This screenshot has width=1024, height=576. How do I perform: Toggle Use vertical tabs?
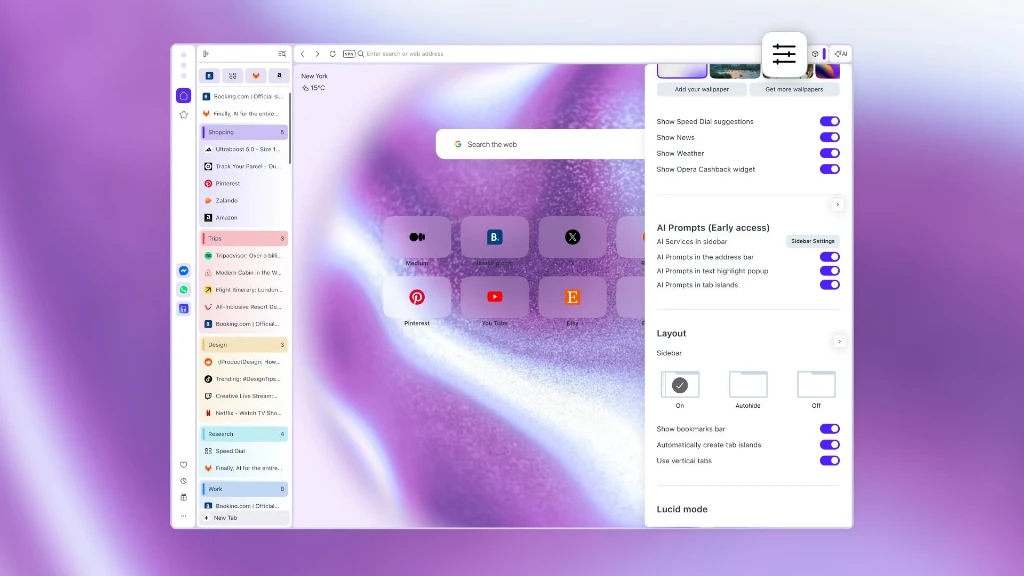click(829, 460)
